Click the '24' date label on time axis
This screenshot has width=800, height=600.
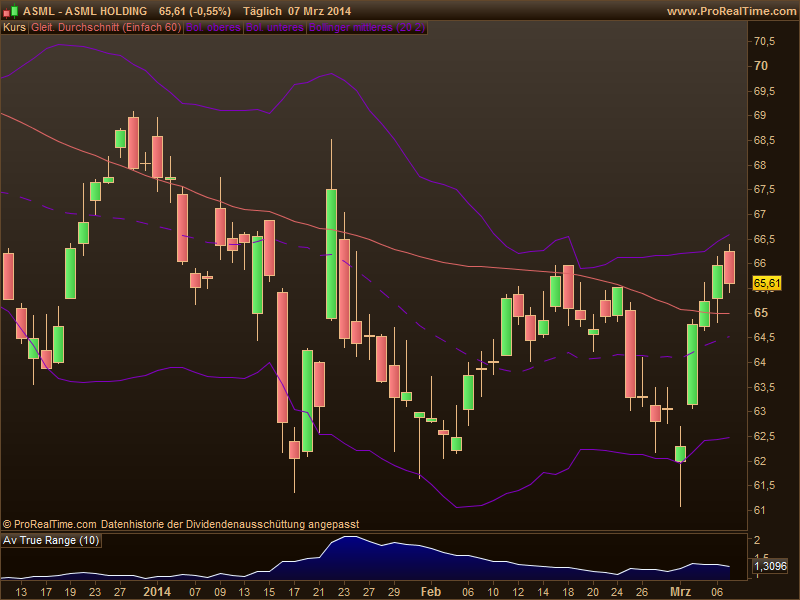(617, 592)
